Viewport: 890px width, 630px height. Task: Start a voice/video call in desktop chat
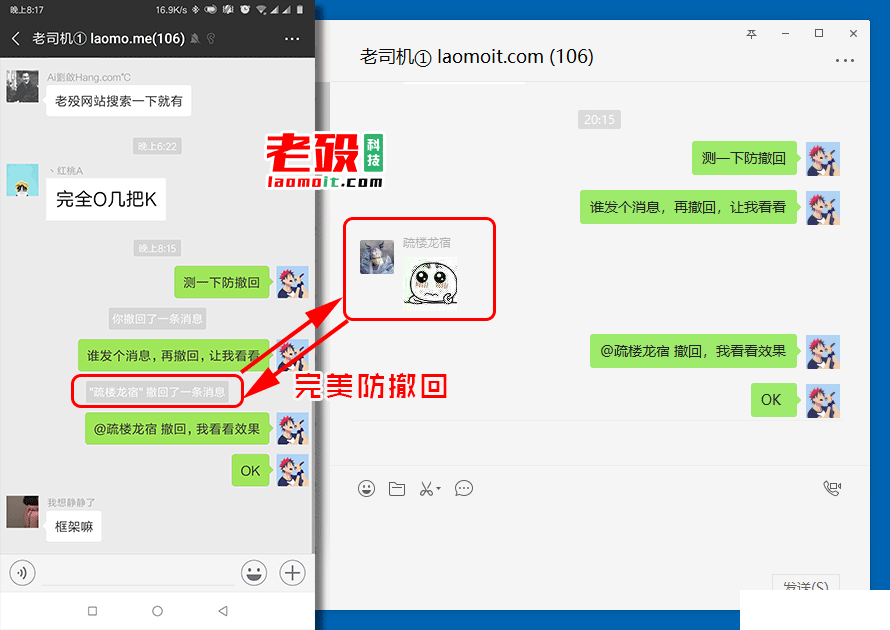point(832,488)
